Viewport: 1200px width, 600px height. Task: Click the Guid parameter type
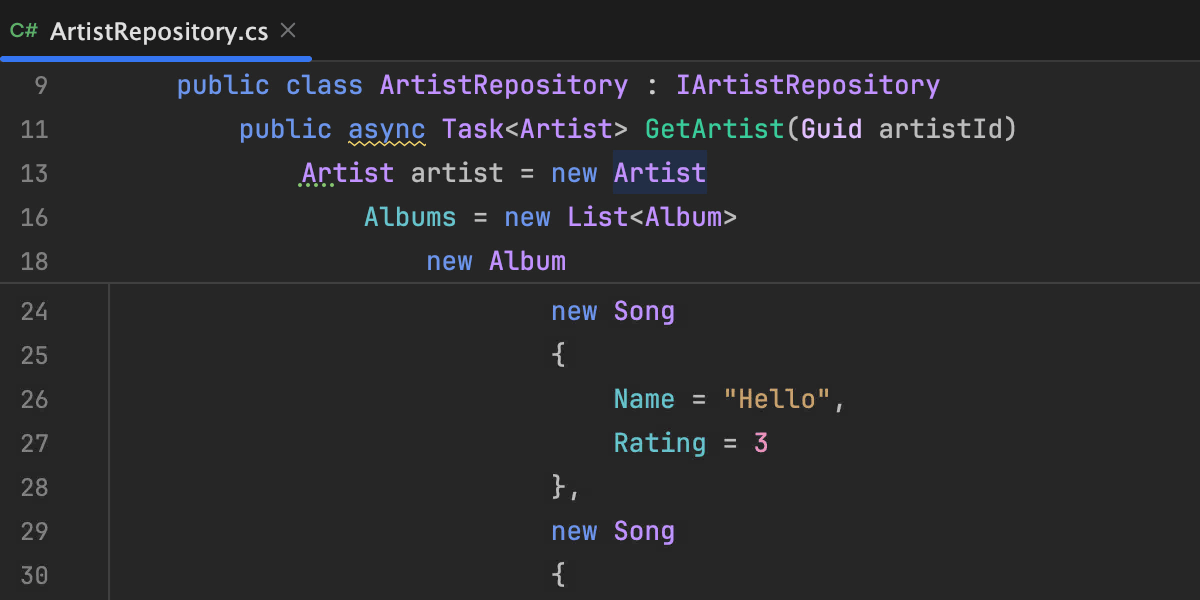(832, 130)
